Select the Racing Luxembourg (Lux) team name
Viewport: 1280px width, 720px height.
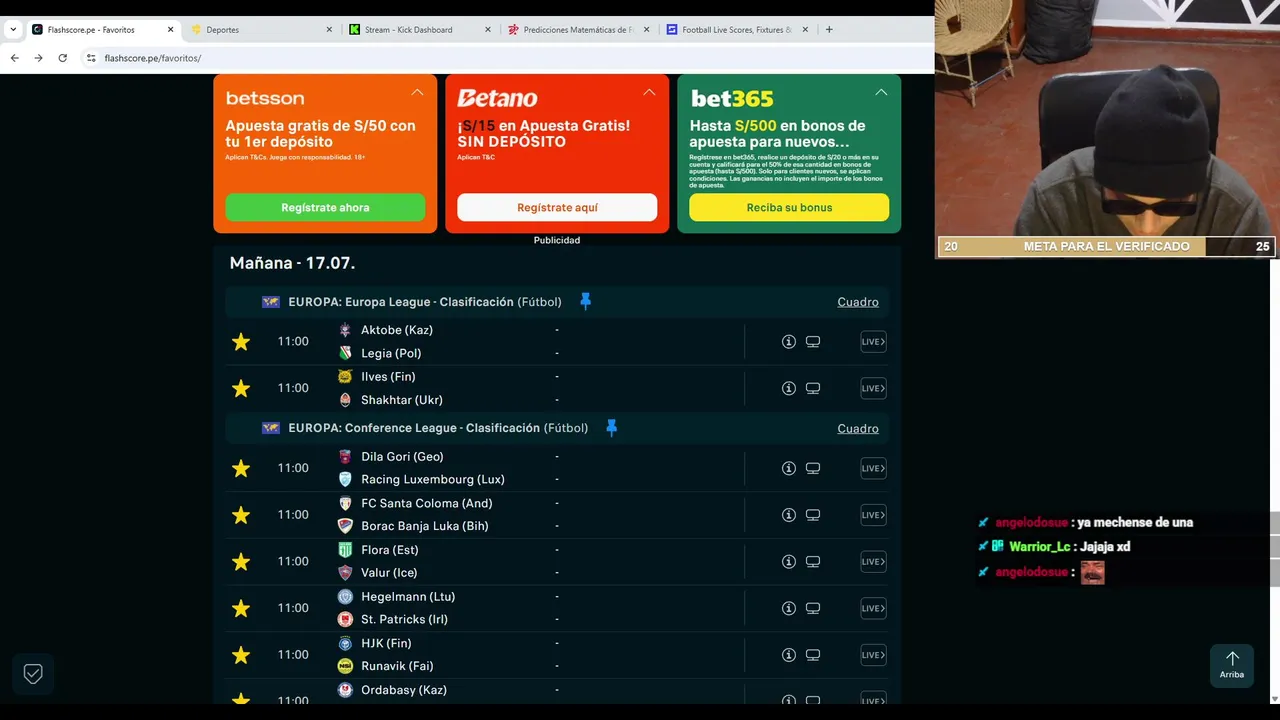coord(433,479)
